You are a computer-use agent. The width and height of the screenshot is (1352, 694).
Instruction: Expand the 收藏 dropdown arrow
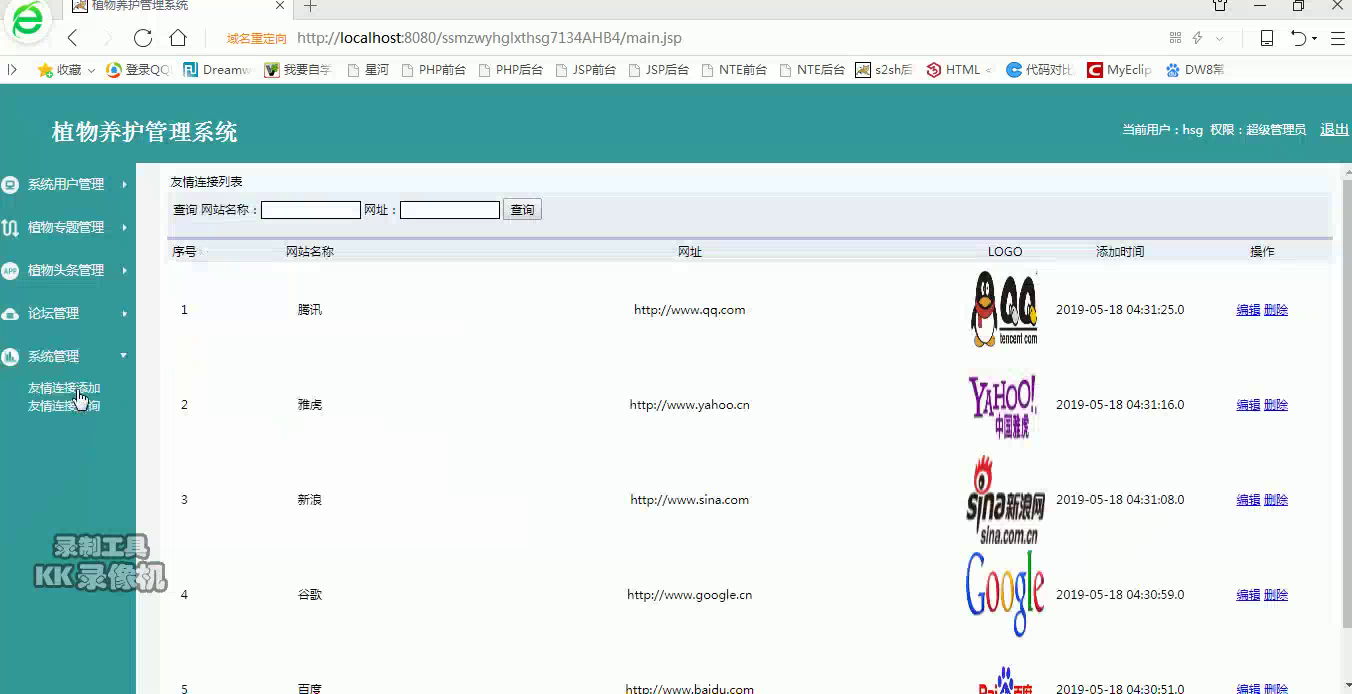(91, 71)
